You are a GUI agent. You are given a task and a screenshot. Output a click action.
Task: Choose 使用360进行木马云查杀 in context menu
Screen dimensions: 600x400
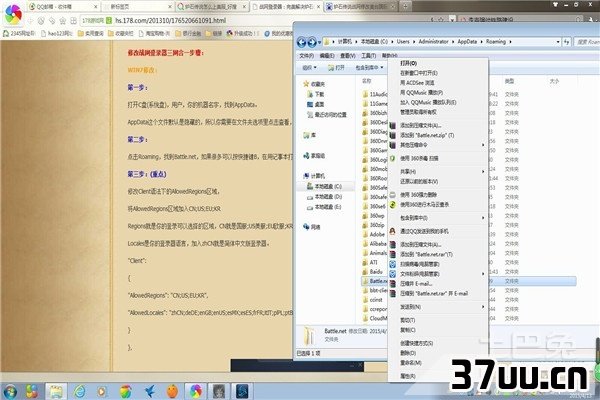point(424,204)
